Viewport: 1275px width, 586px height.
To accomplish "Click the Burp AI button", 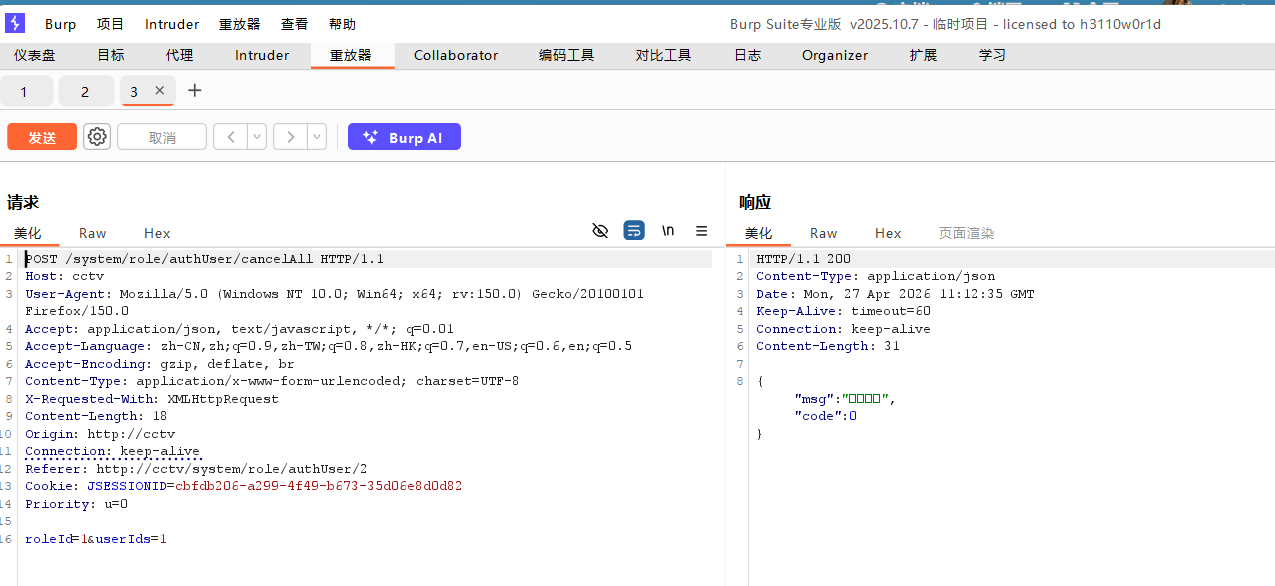I will pyautogui.click(x=404, y=137).
